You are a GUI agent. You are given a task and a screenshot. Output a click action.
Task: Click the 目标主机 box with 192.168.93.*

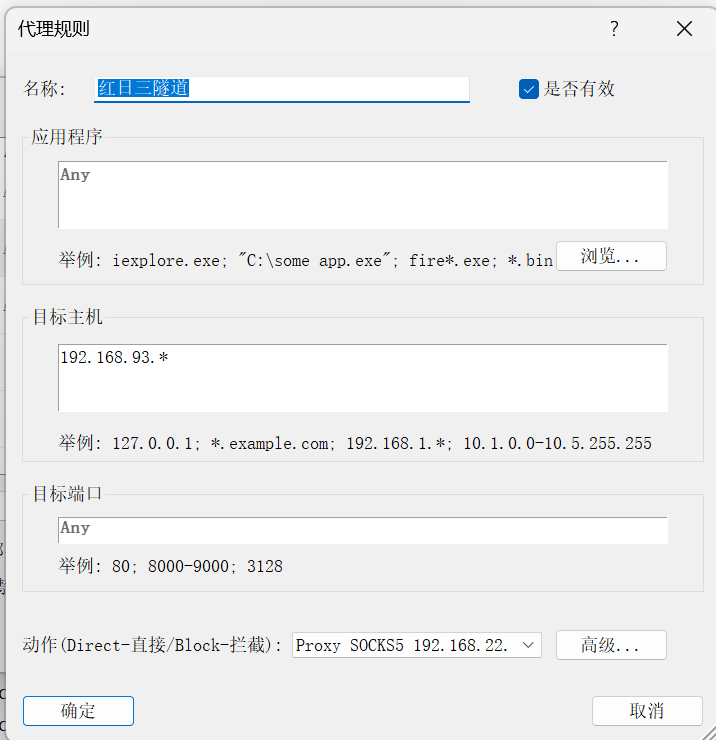(362, 378)
